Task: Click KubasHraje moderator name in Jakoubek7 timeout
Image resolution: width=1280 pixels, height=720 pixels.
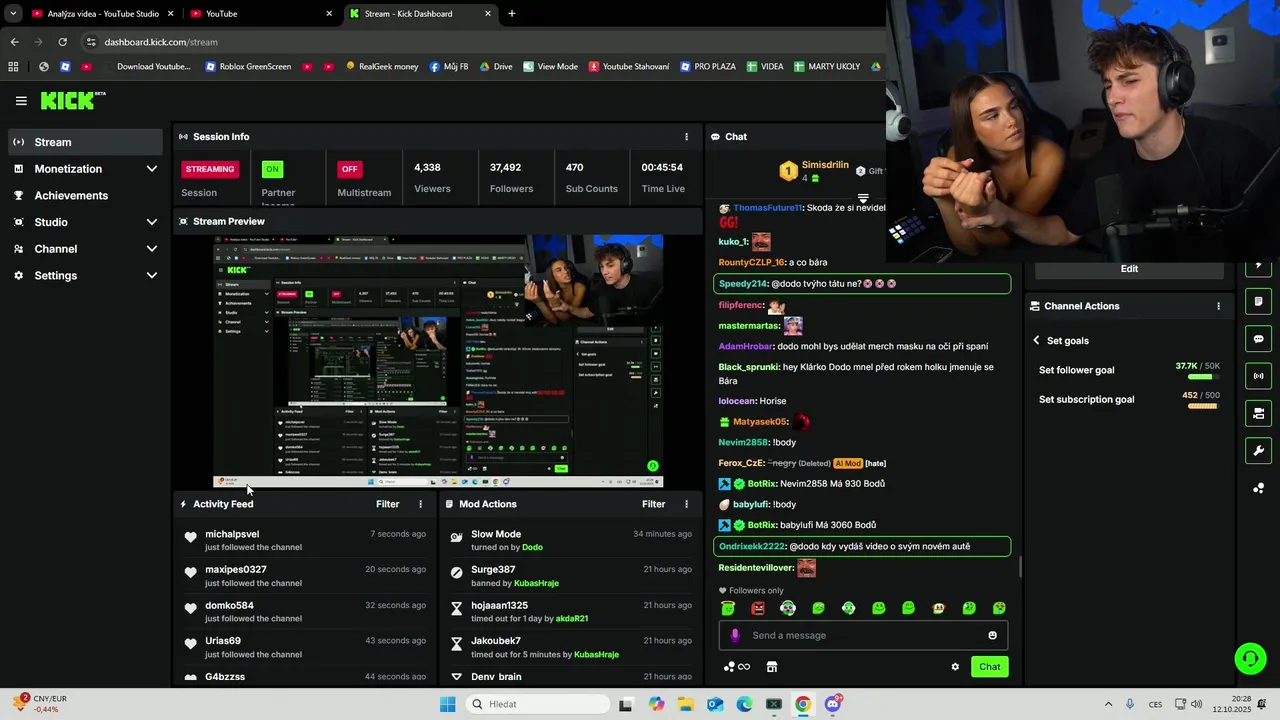Action: pyautogui.click(x=596, y=654)
